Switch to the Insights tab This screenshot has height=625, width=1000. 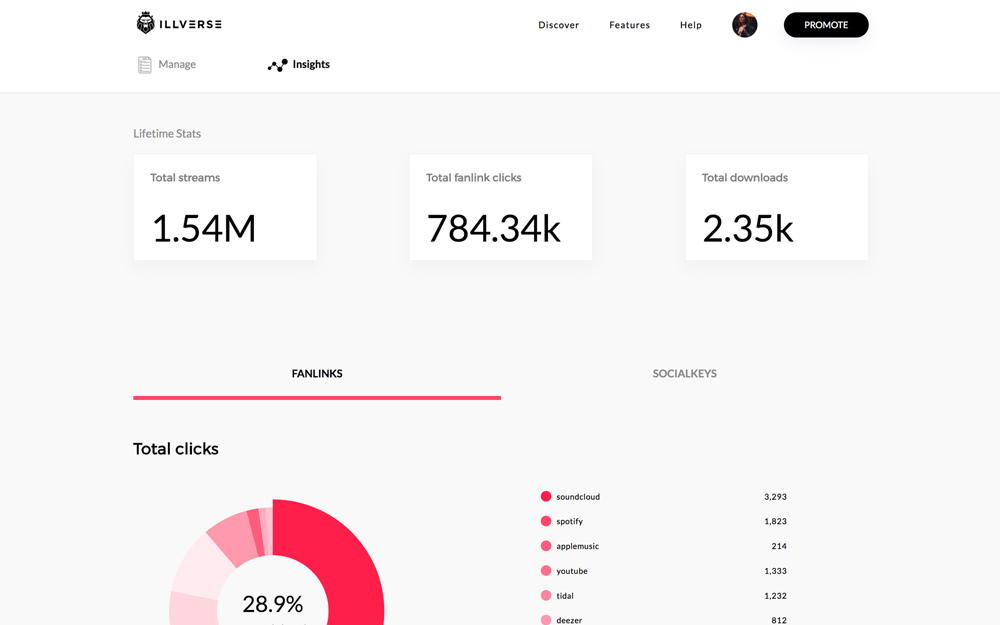298,64
